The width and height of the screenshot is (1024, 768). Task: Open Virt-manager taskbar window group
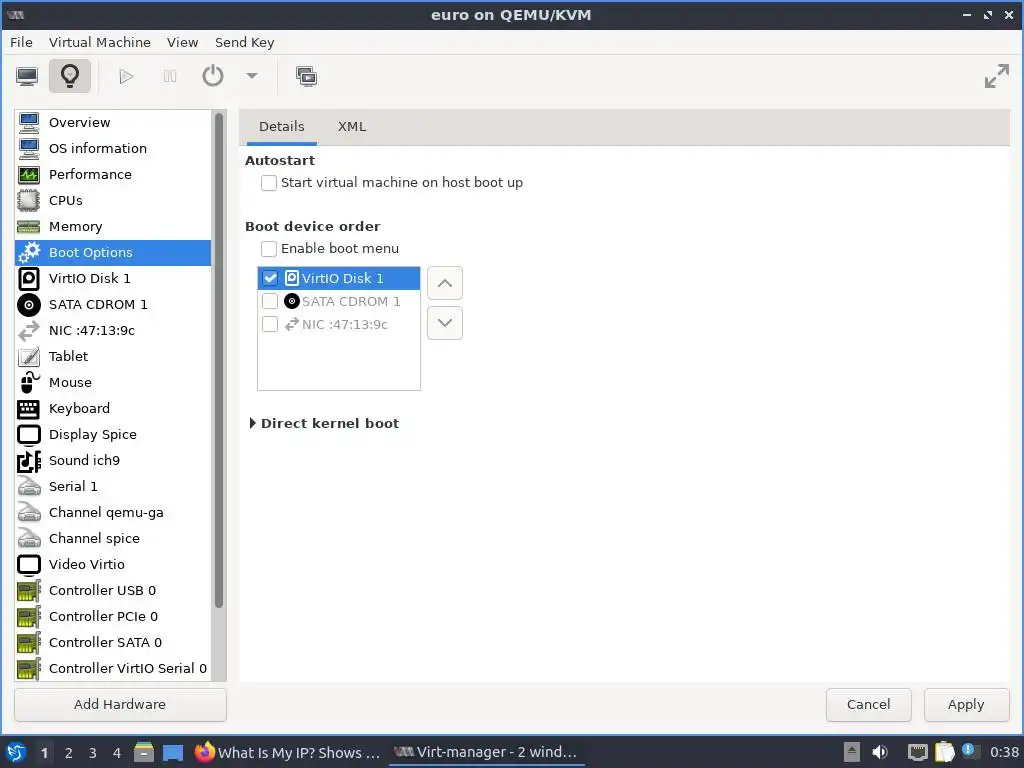[486, 752]
